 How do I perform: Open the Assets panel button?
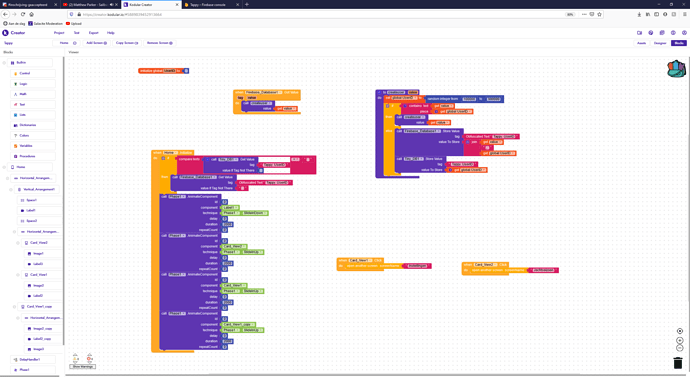pos(642,43)
